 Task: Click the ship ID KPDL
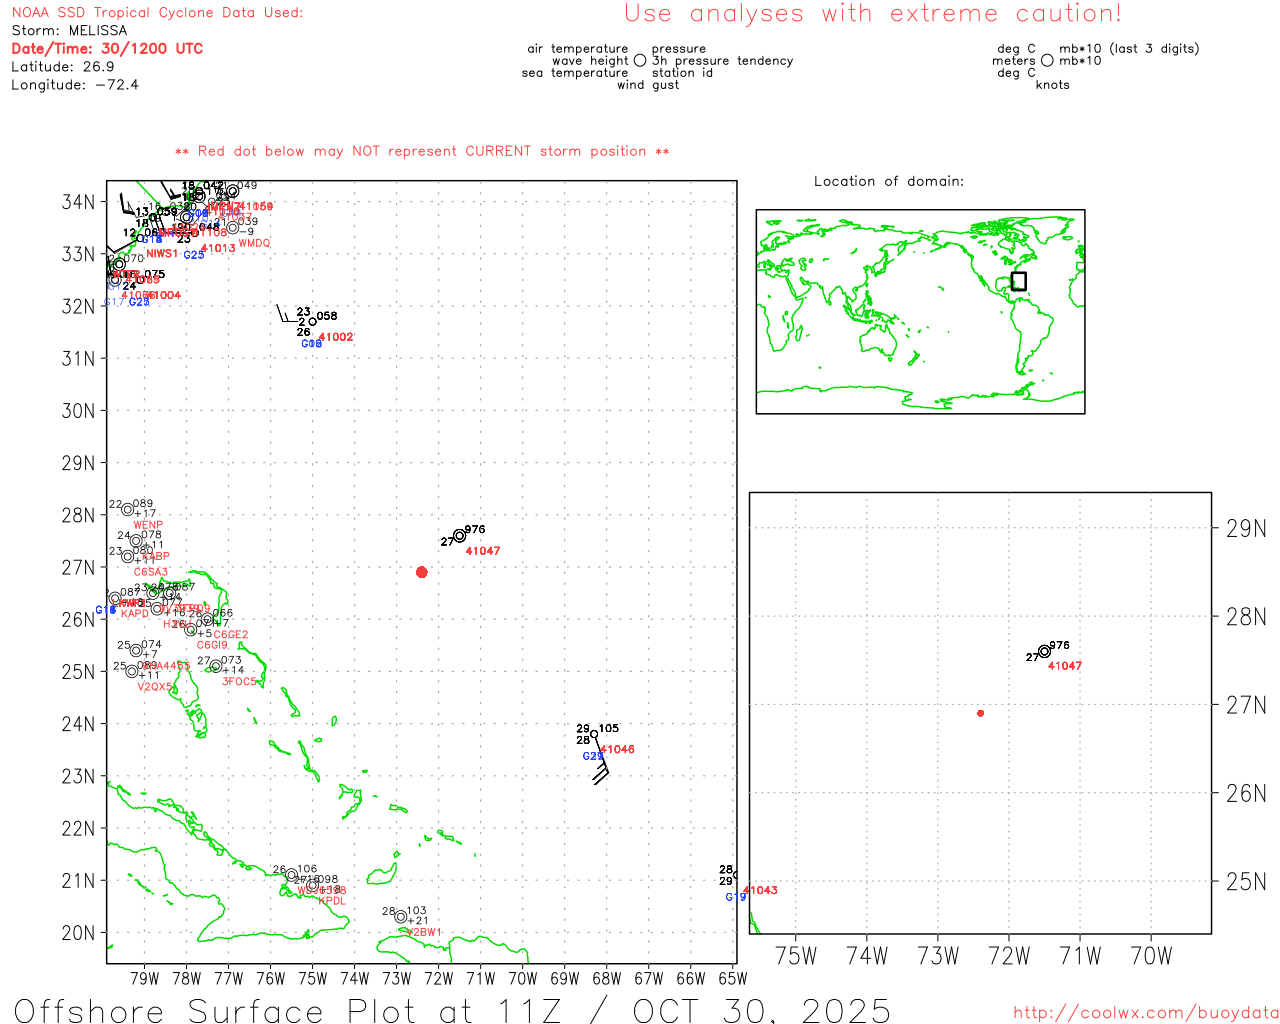pos(332,901)
